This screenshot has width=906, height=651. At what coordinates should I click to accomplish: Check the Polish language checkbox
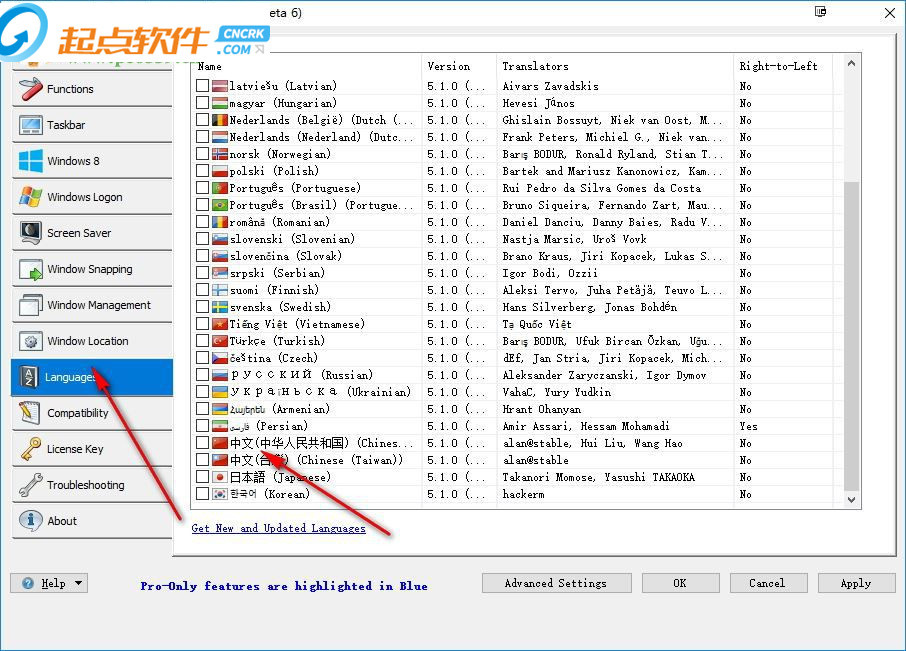point(202,171)
